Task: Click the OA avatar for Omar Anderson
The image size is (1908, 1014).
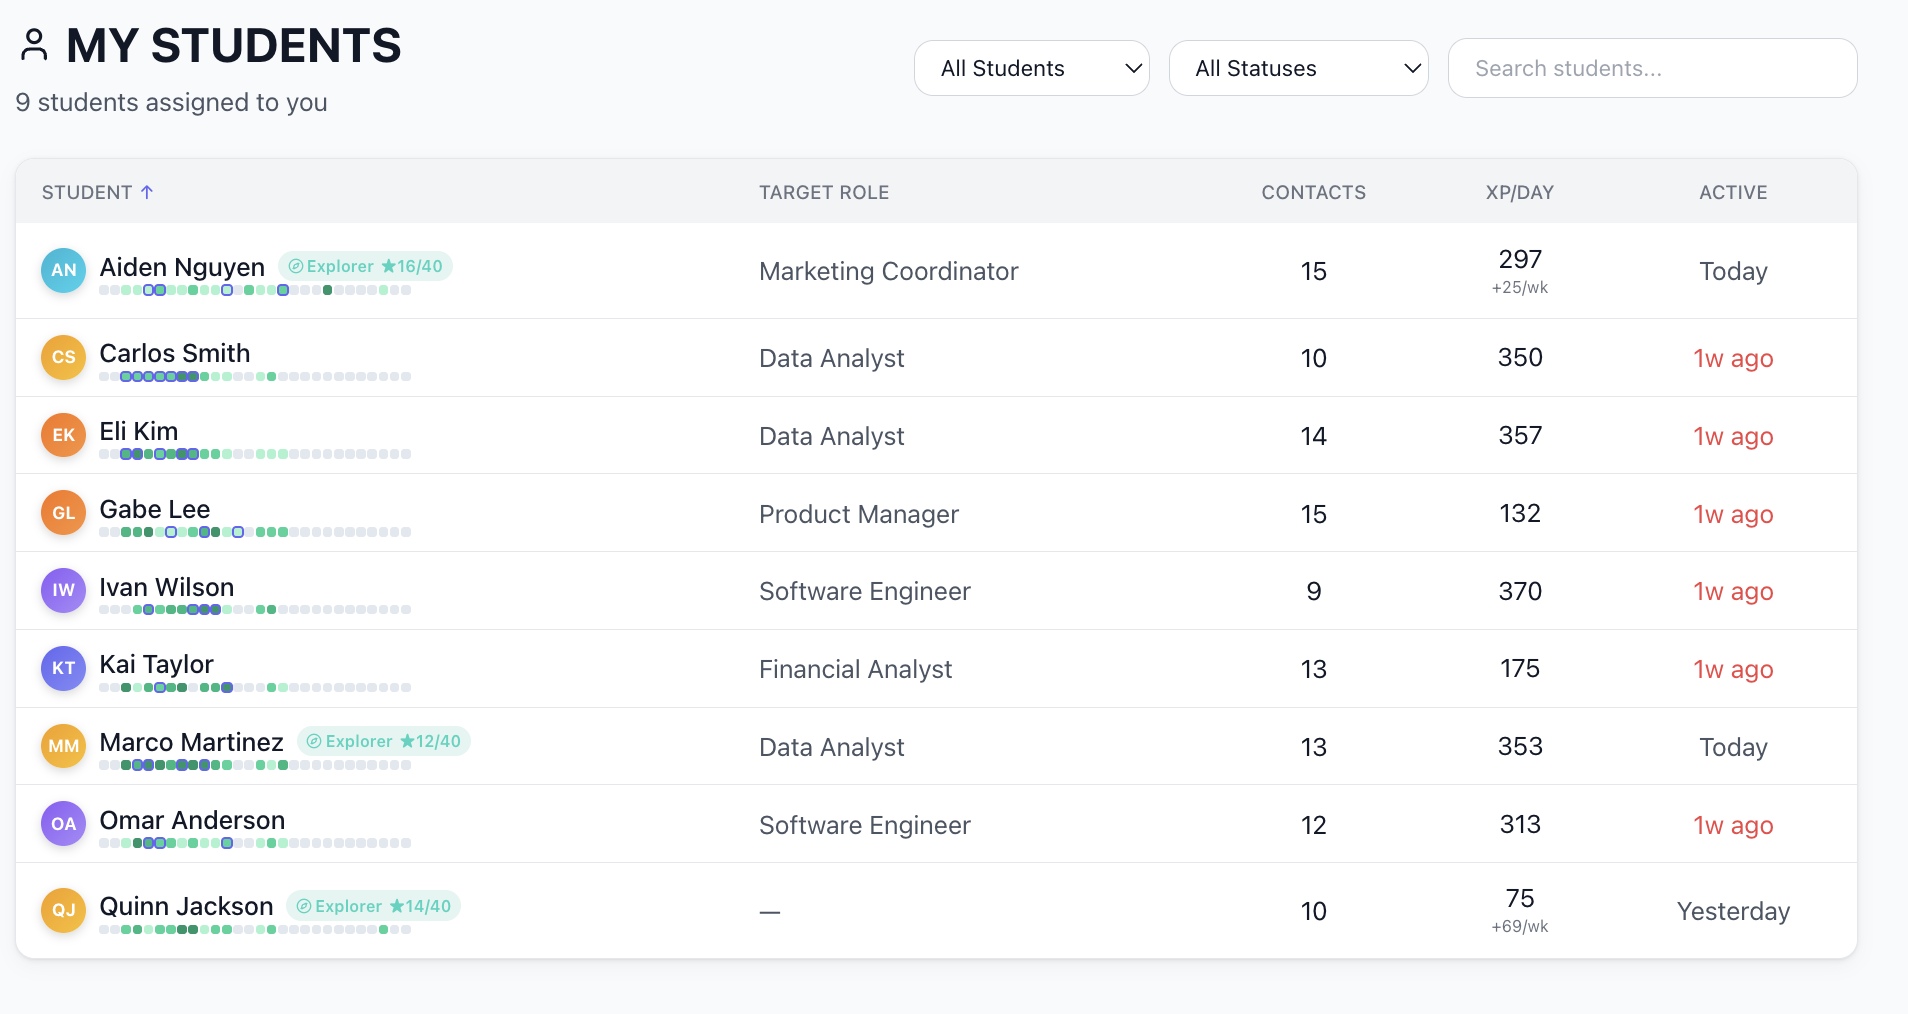Action: click(x=63, y=824)
